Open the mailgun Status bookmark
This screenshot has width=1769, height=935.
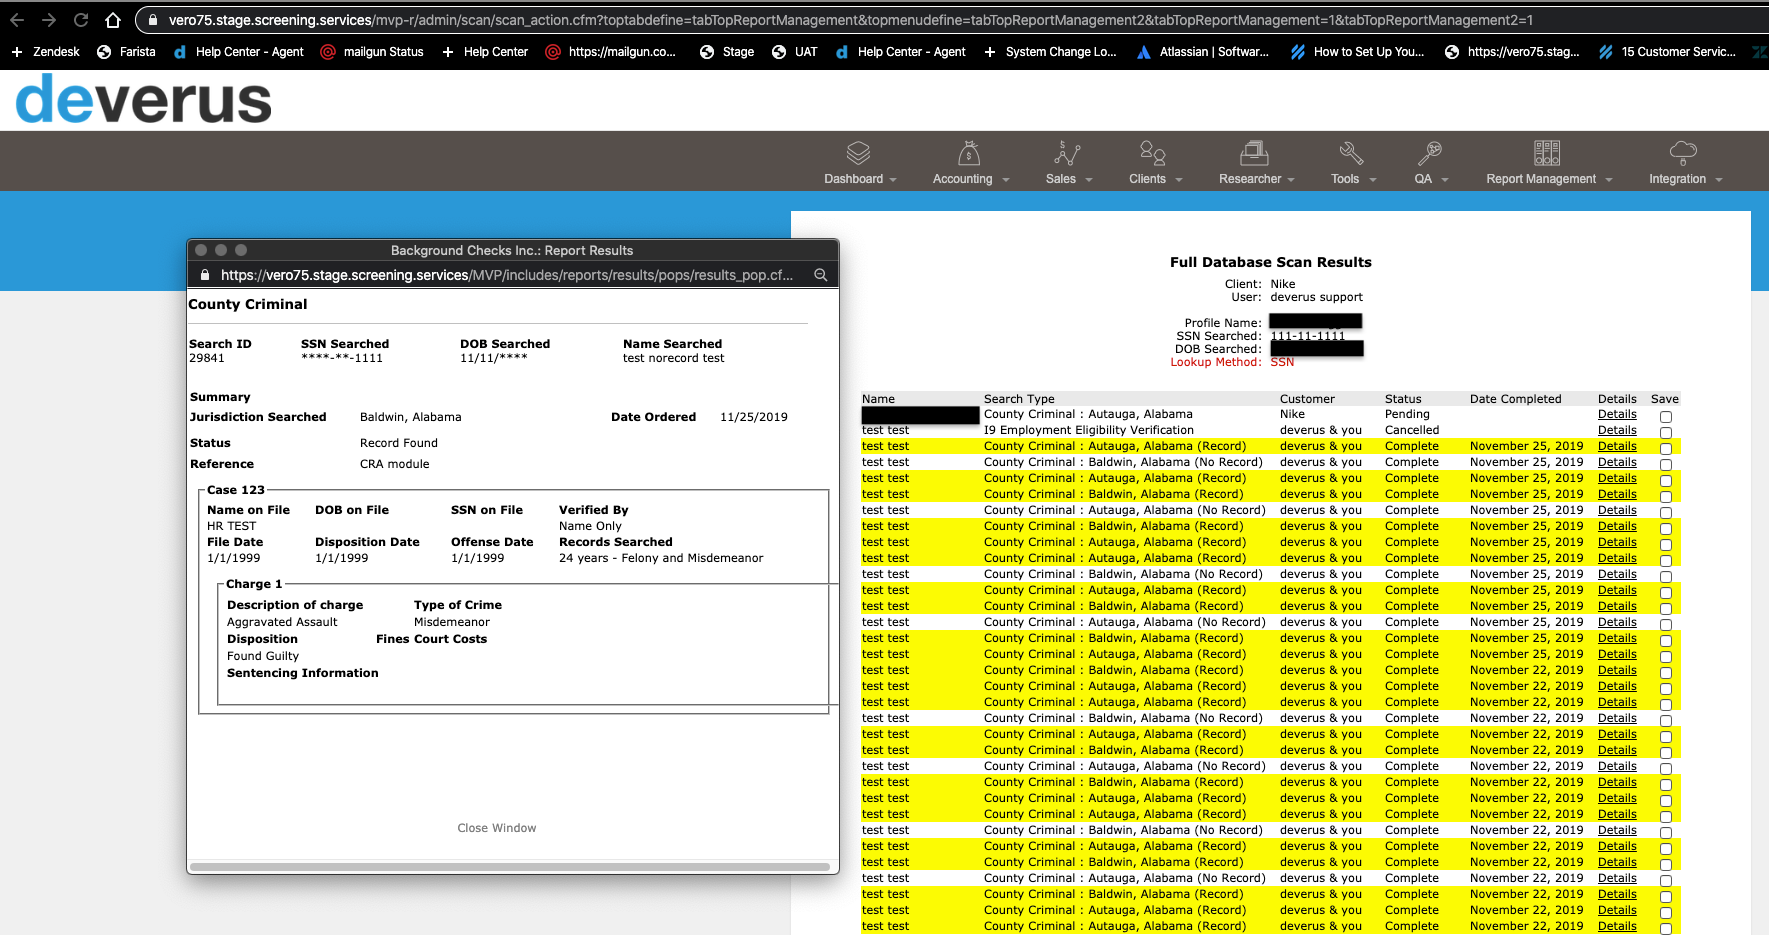pyautogui.click(x=372, y=52)
